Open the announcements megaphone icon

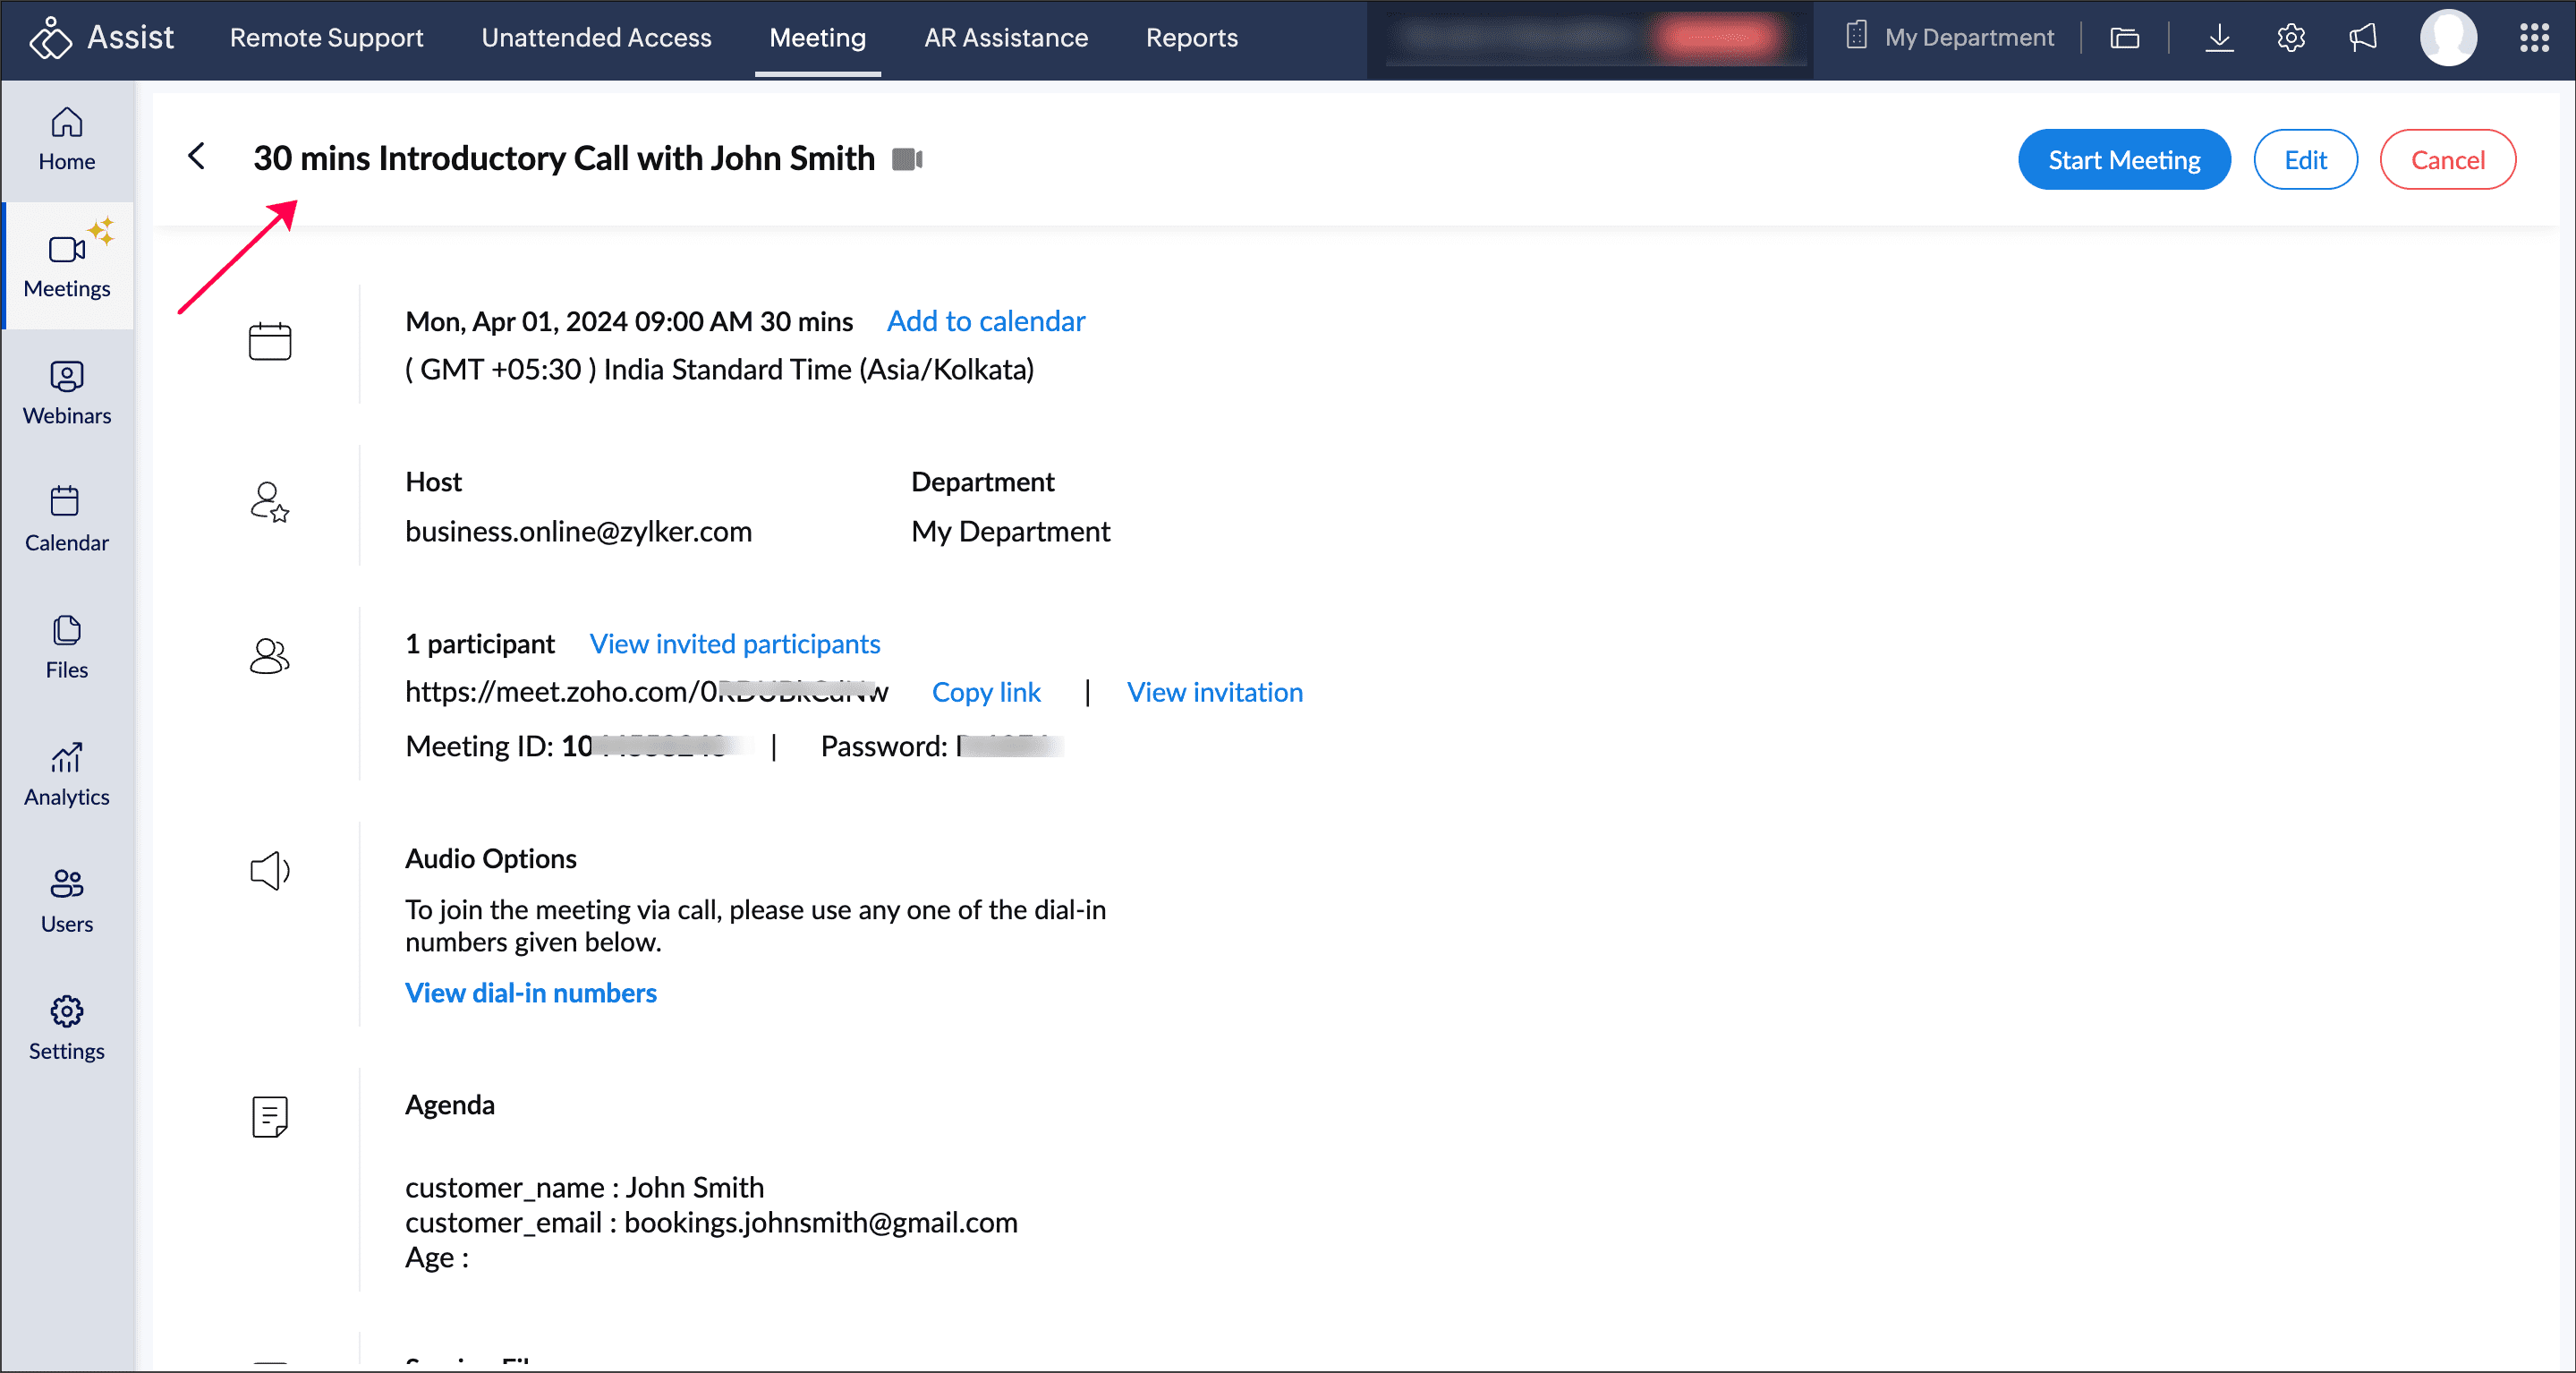(2362, 38)
